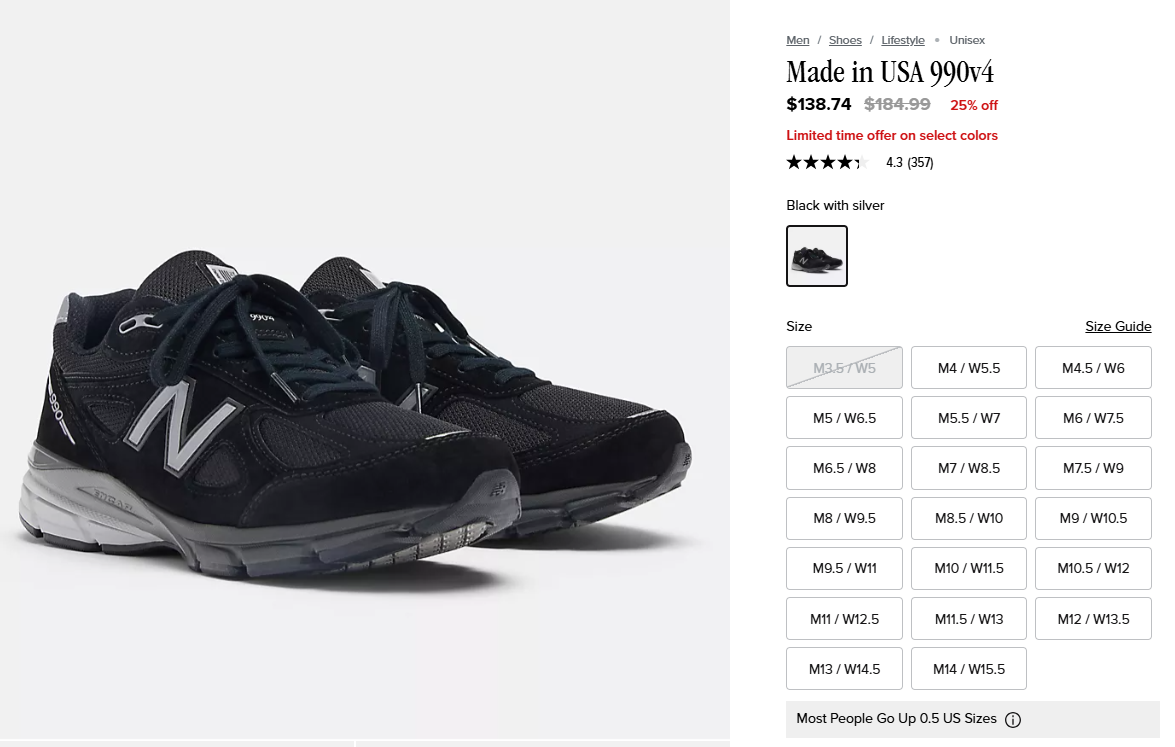Viewport: 1175px width, 747px height.
Task: Open the Size Guide link
Action: 1118,326
